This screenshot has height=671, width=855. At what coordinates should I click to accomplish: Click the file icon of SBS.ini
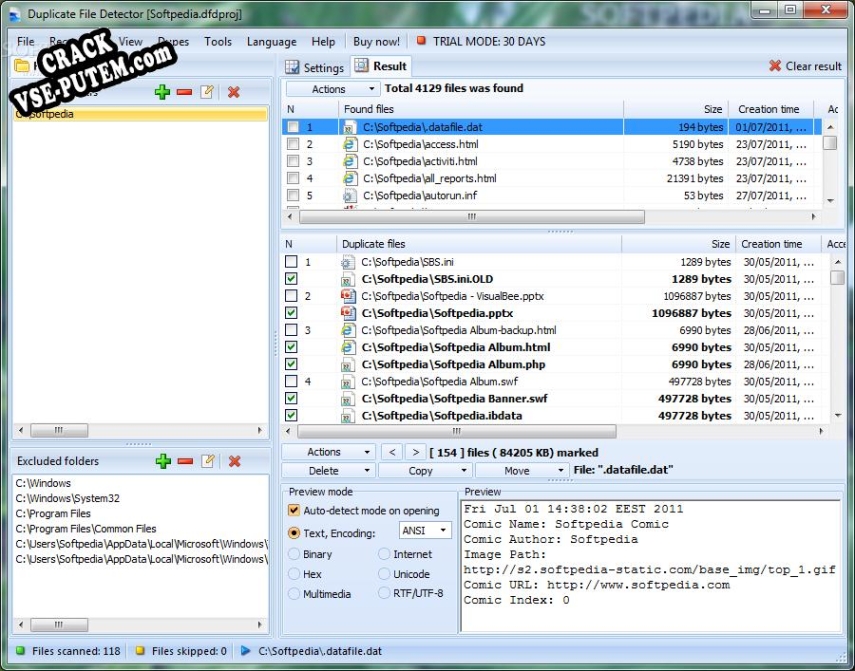click(348, 262)
